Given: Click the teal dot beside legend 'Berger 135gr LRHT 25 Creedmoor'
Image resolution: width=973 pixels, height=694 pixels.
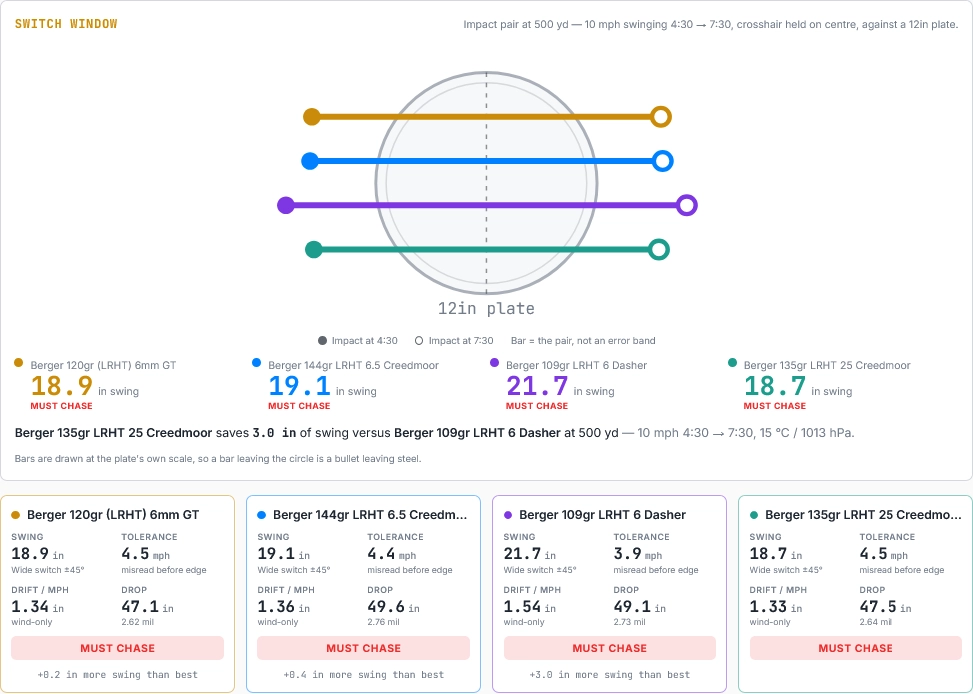Looking at the screenshot, I should pos(732,363).
